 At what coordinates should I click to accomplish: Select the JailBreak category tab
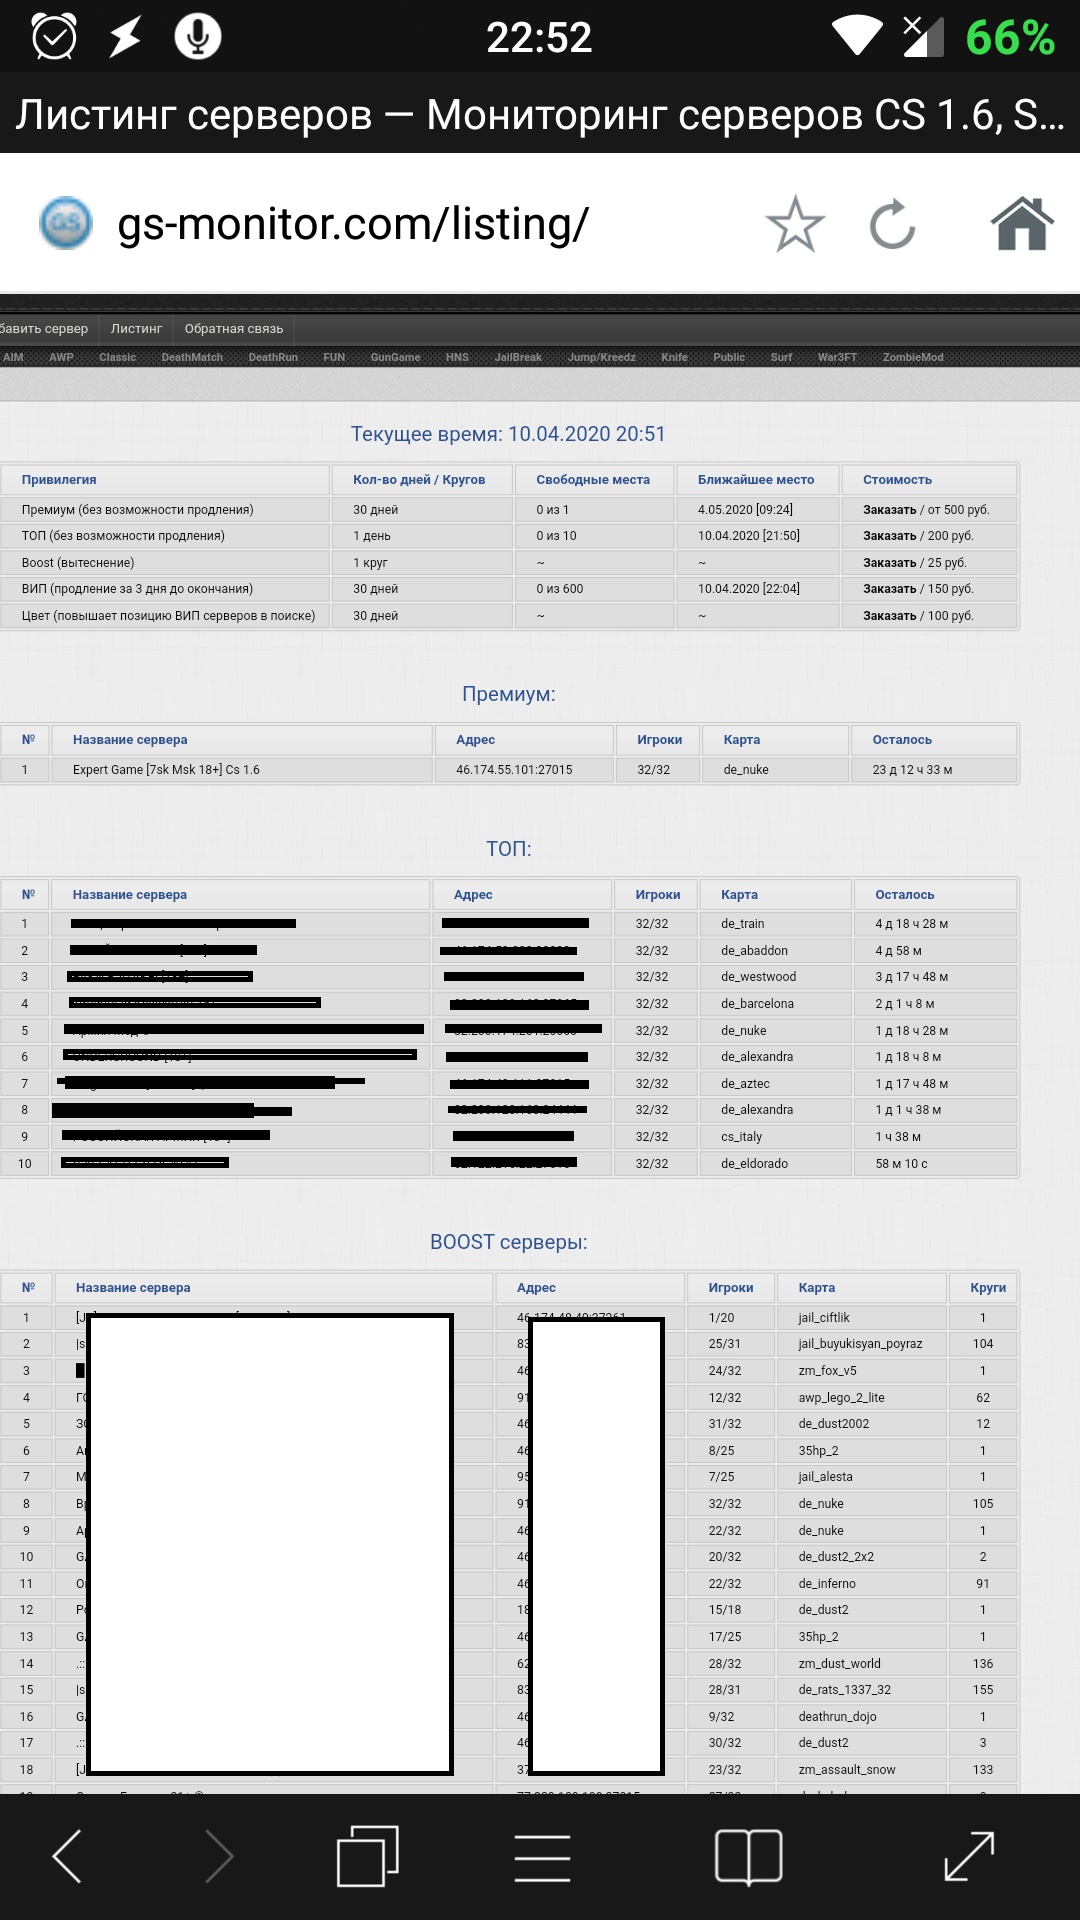click(x=518, y=357)
